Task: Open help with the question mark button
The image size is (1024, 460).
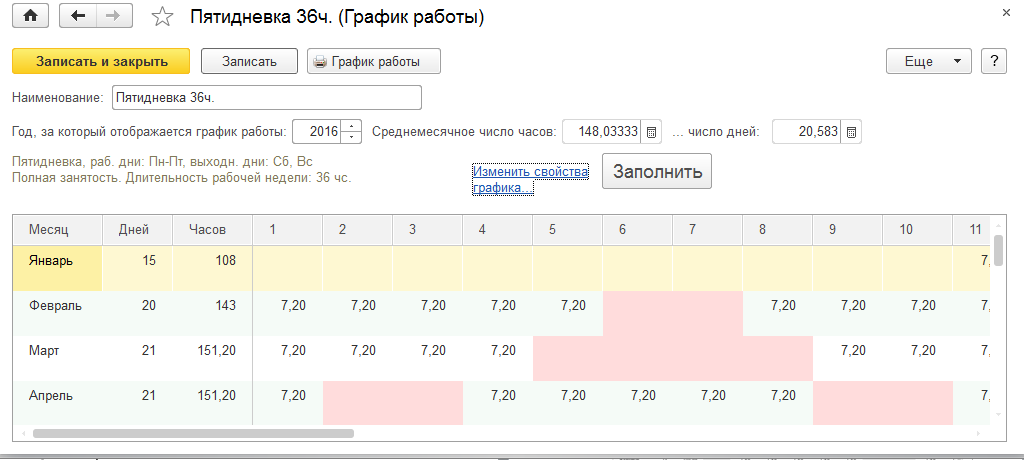Action: 993,61
